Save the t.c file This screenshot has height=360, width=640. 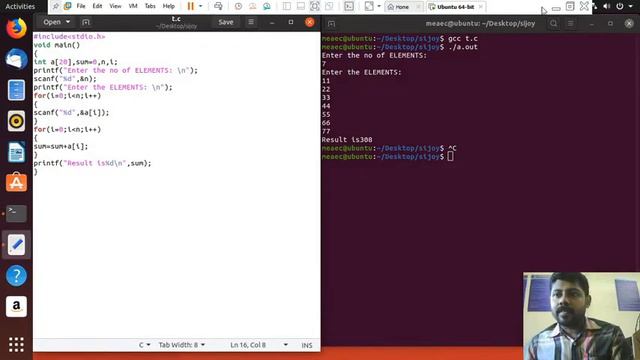226,22
